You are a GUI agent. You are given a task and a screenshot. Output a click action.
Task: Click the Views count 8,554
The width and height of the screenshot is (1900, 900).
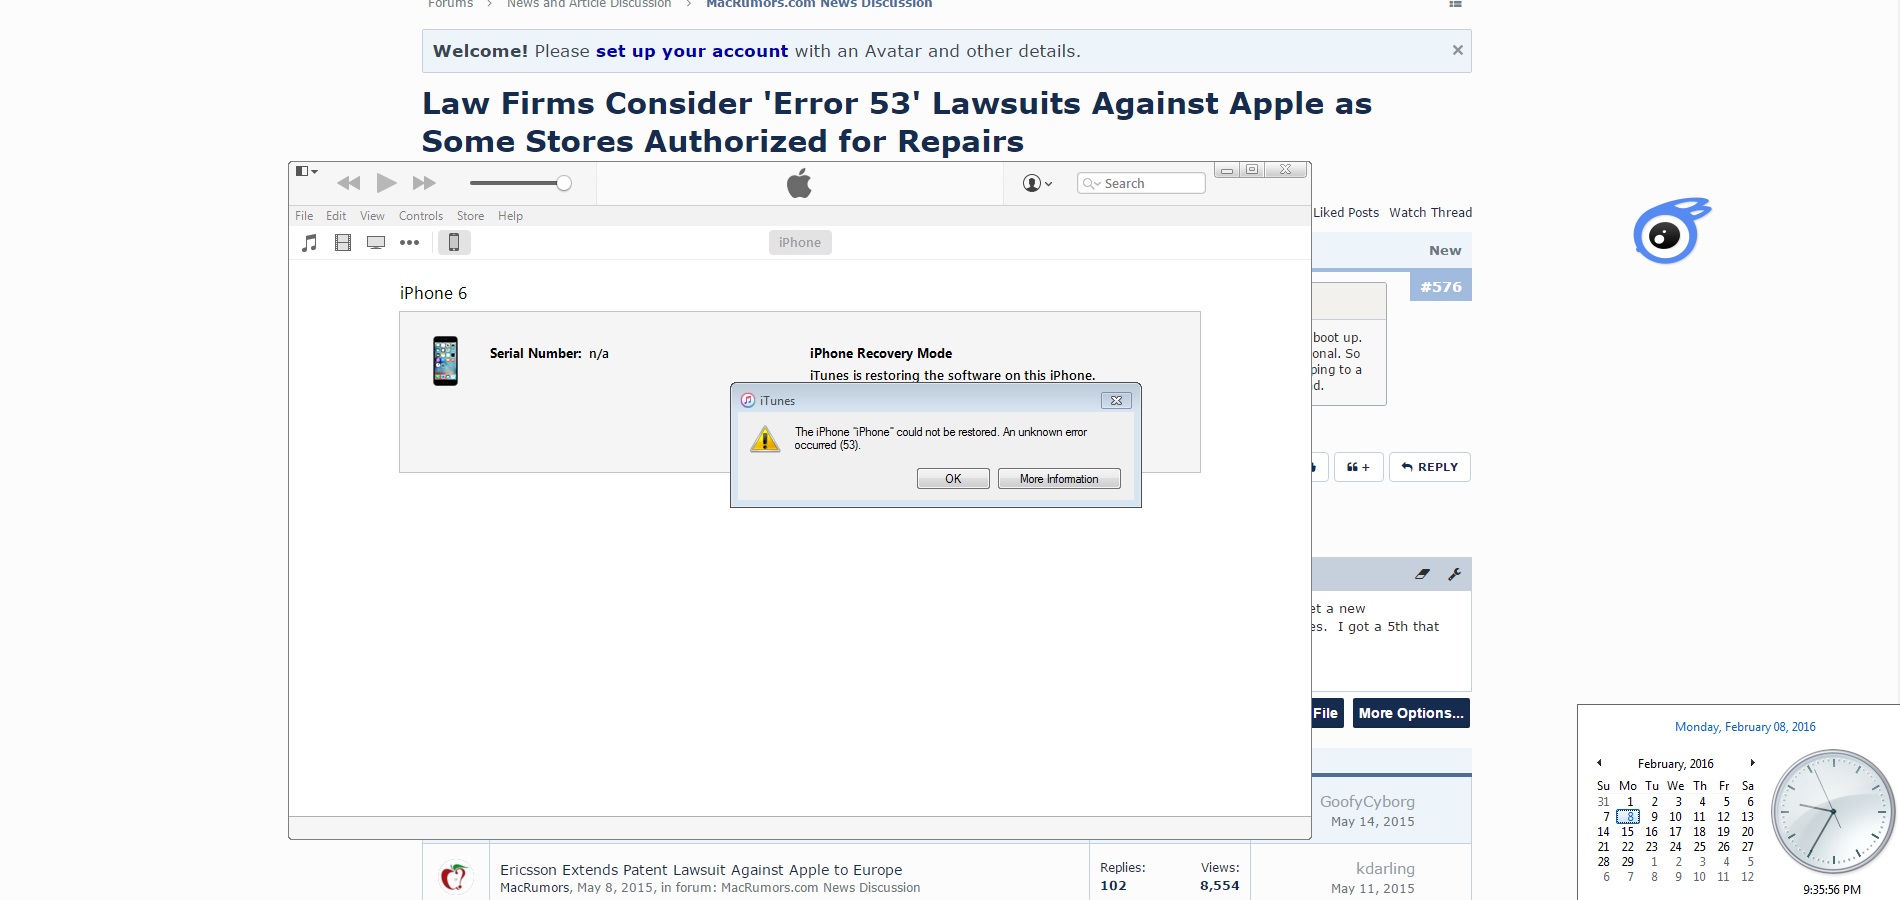pos(1220,886)
